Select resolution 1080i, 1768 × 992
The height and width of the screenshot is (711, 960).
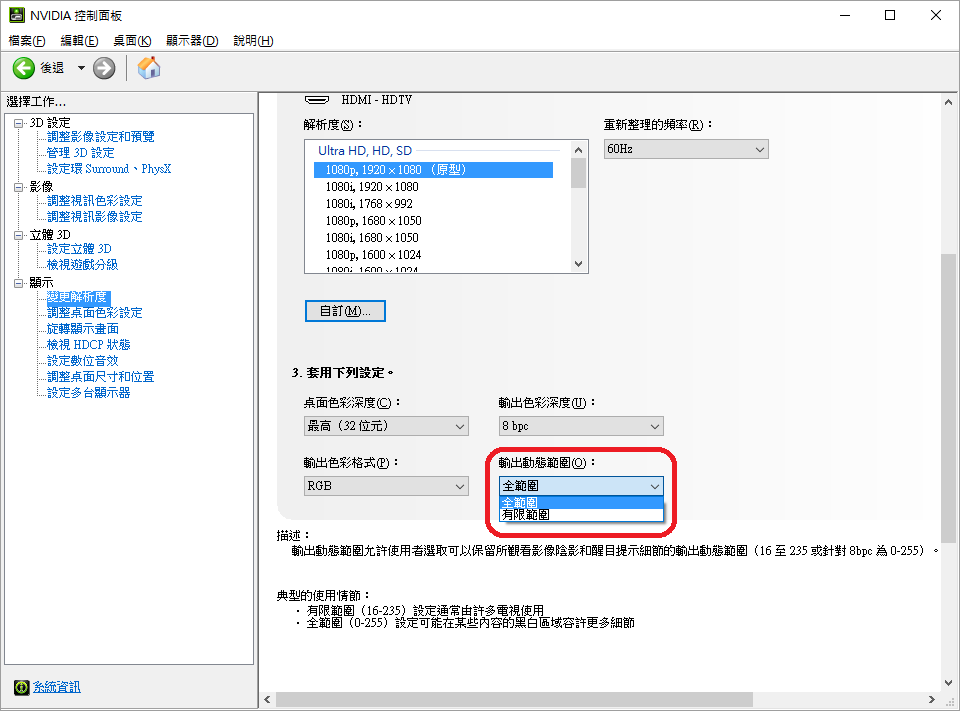pyautogui.click(x=369, y=204)
